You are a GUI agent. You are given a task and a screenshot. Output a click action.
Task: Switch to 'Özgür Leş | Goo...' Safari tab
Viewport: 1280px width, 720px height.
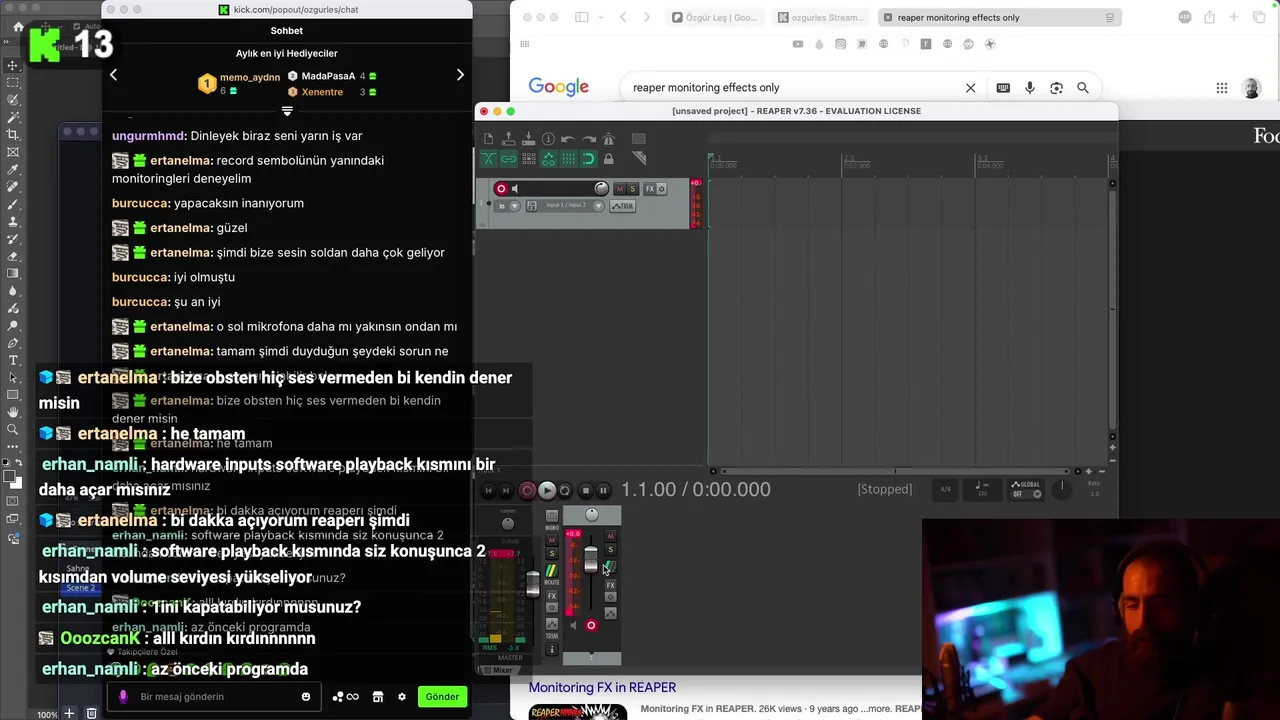[715, 17]
